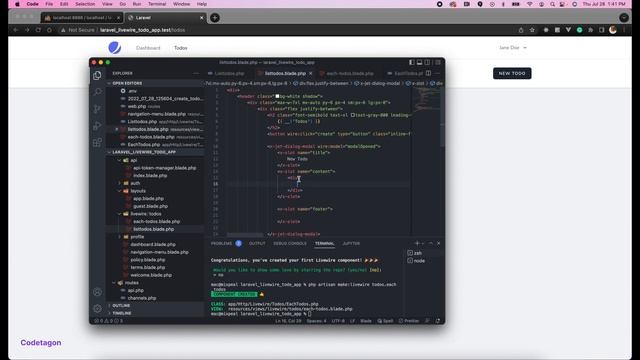The width and height of the screenshot is (640, 360).
Task: Switch to the Debug Console tab
Action: click(x=290, y=243)
